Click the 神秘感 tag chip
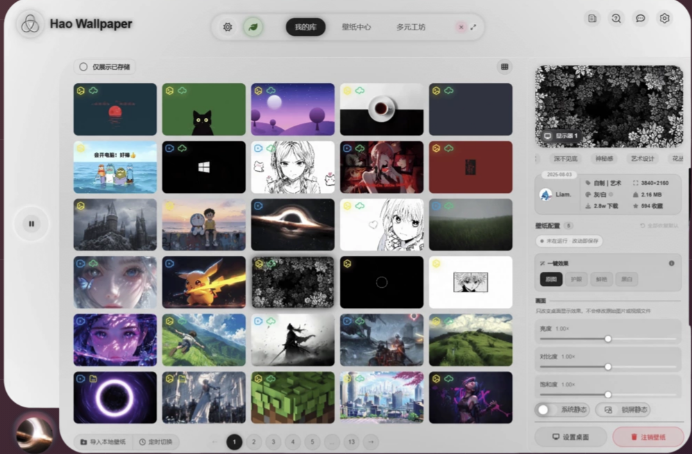This screenshot has width=692, height=454. point(604,158)
